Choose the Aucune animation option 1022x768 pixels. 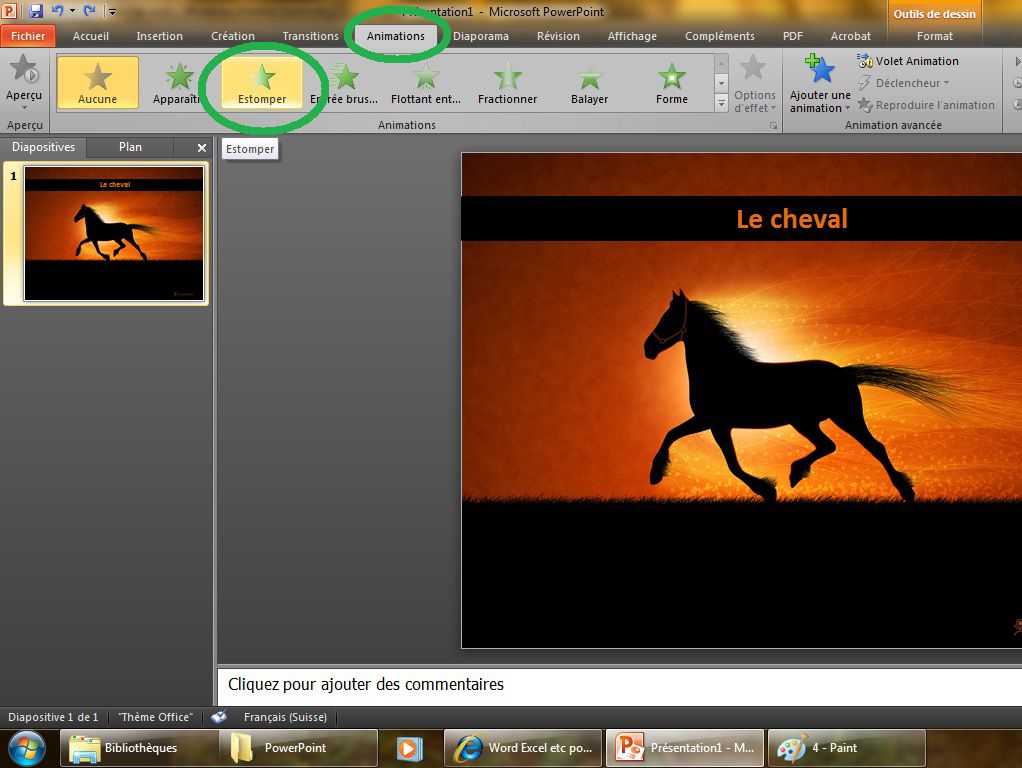point(98,82)
